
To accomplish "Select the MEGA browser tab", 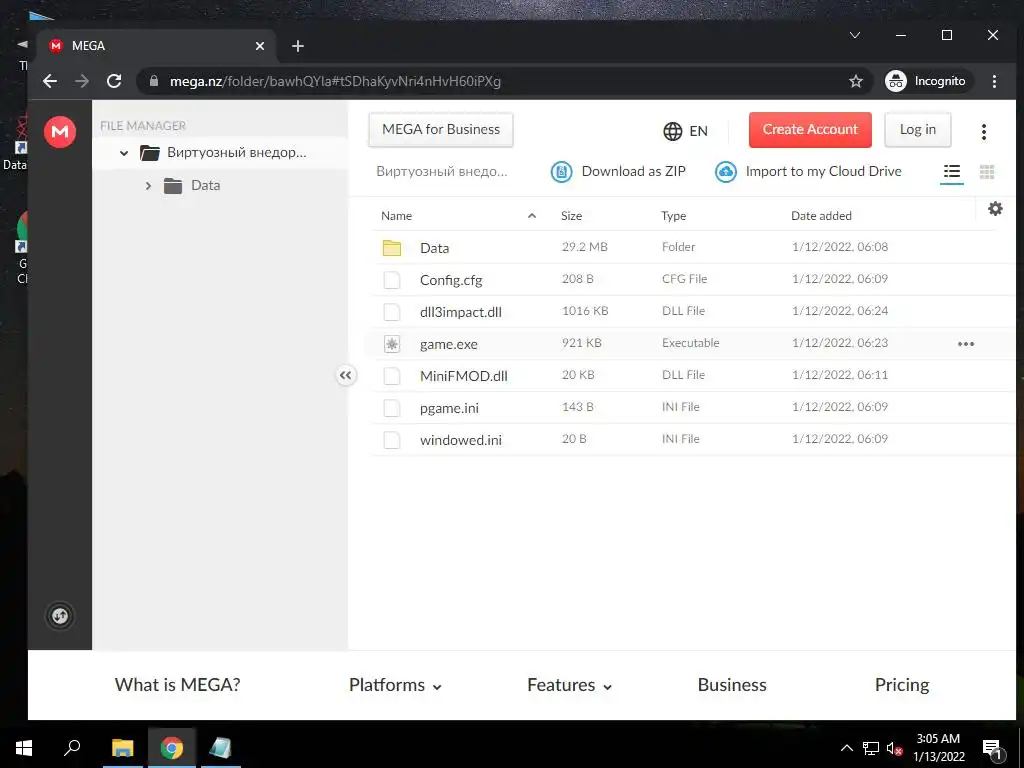I will point(157,46).
